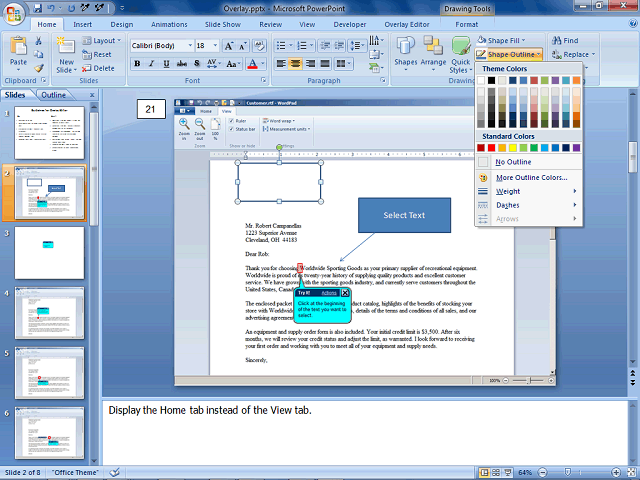This screenshot has height=480, width=640.
Task: Align text left
Action: point(281,63)
